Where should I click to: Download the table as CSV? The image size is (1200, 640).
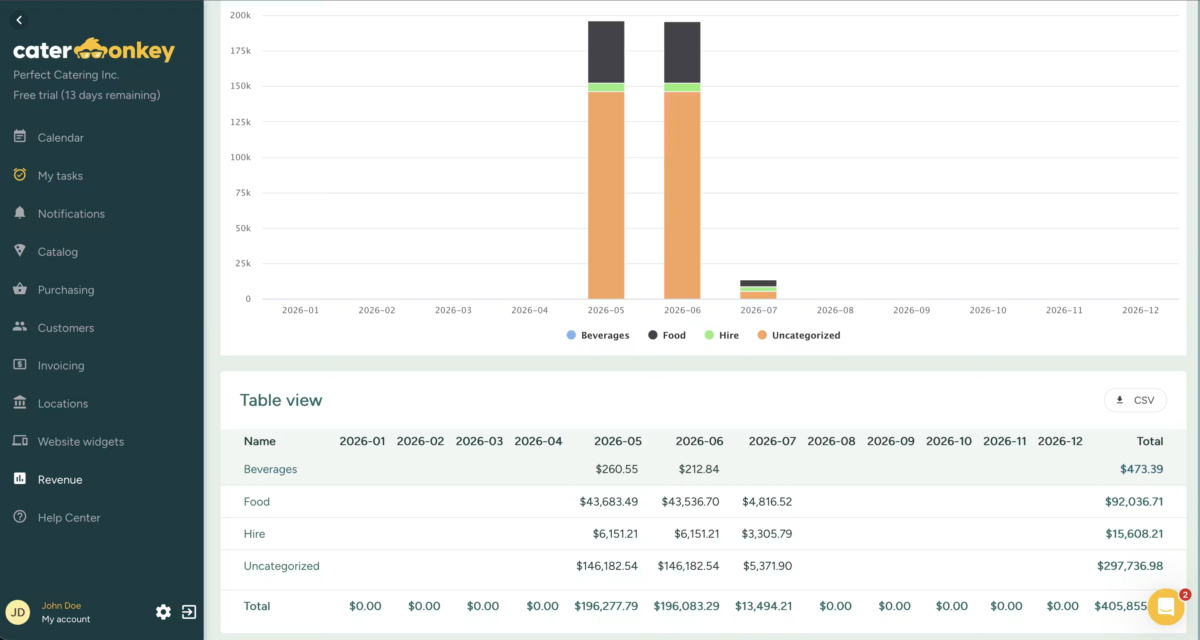click(1135, 400)
